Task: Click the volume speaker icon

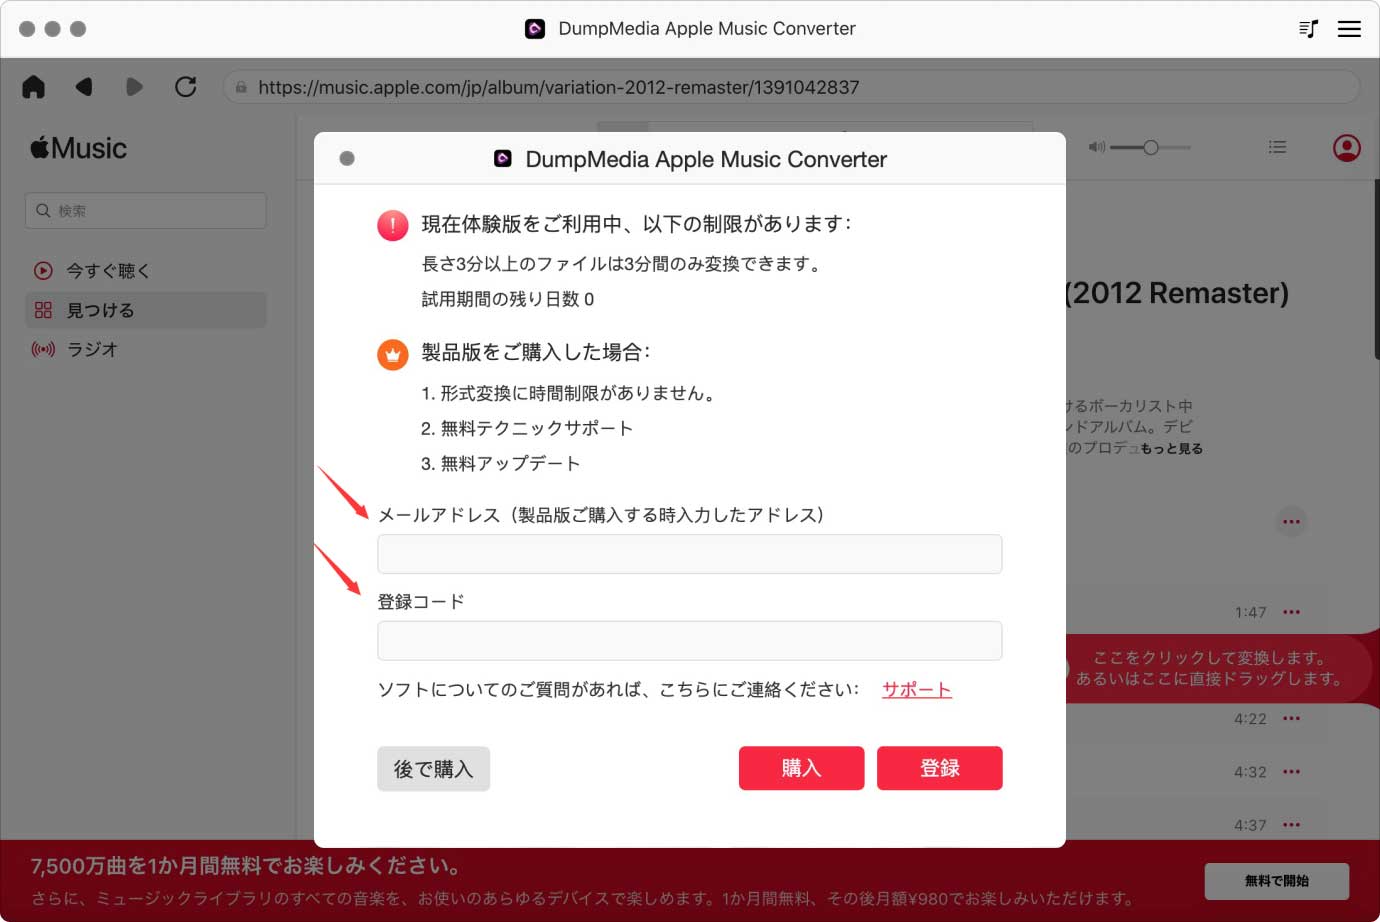Action: pyautogui.click(x=1097, y=147)
